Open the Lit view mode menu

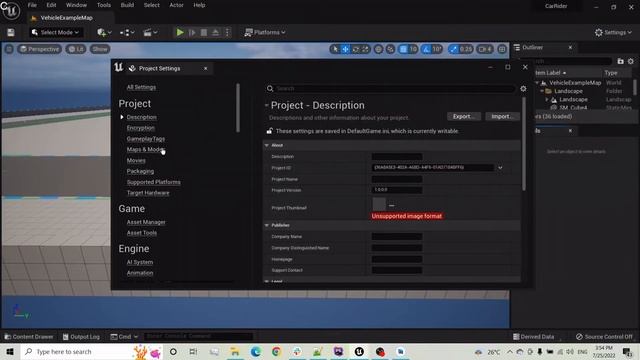(76, 49)
